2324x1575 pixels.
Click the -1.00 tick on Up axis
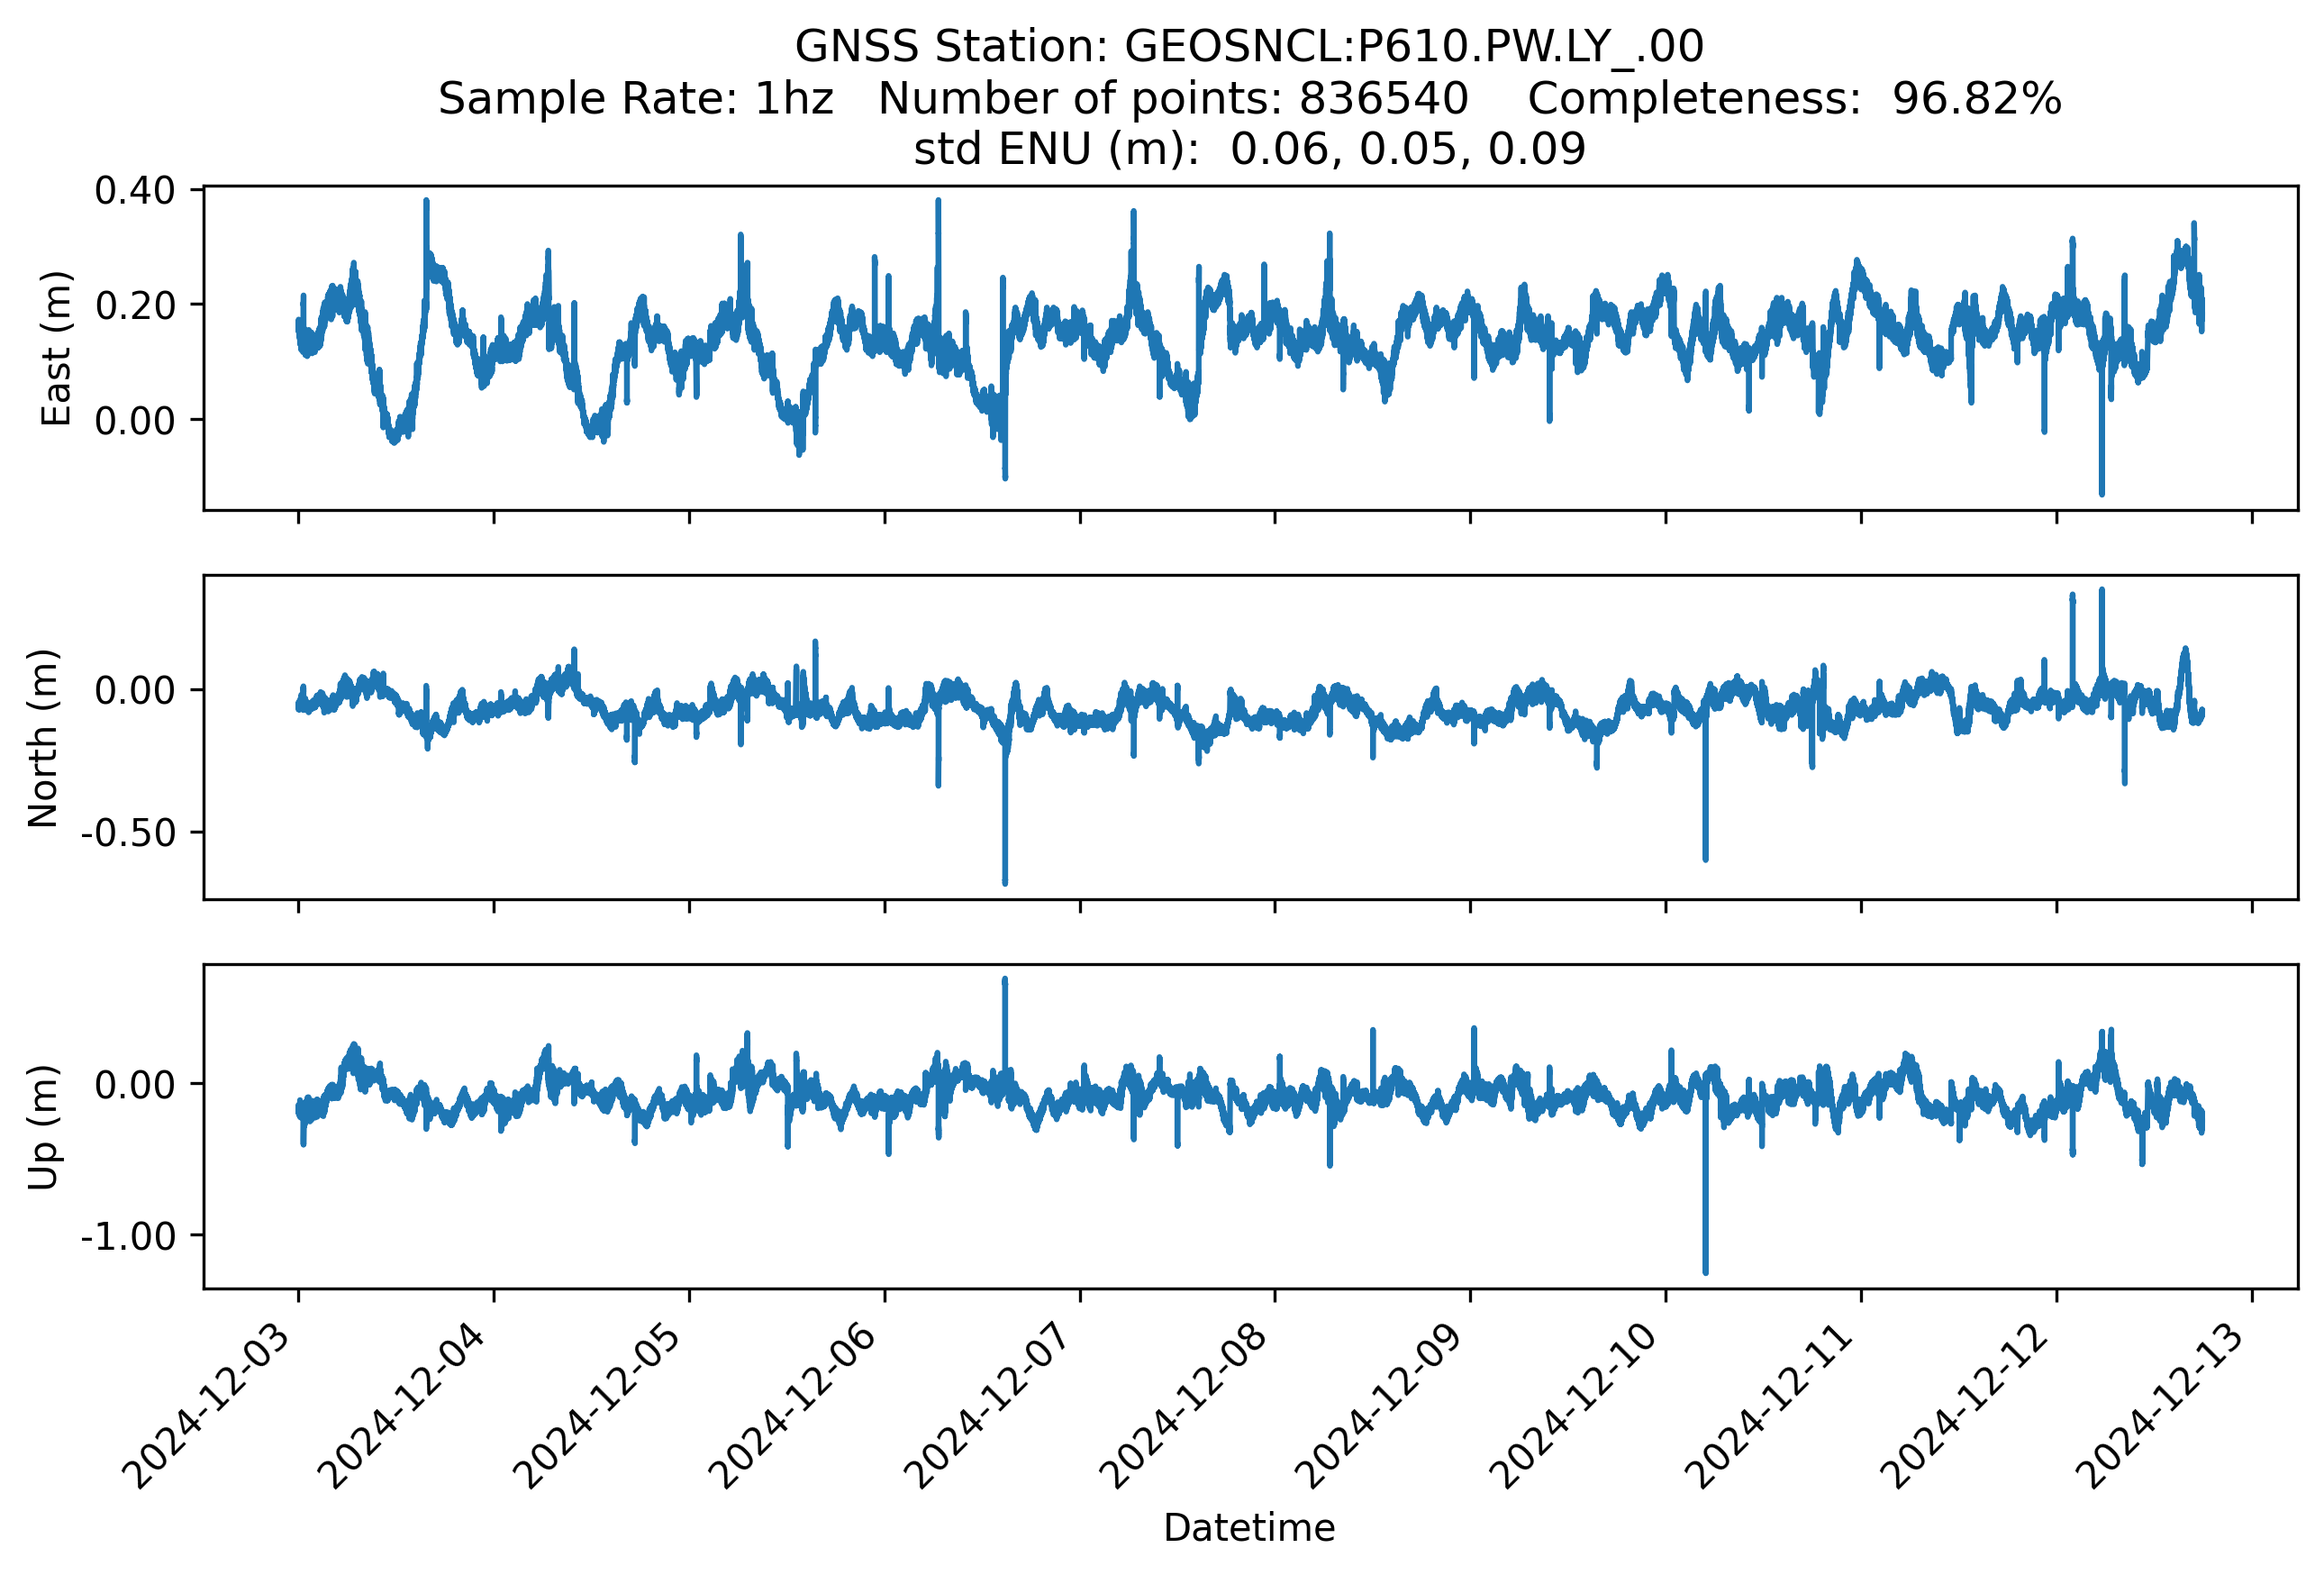coord(128,1236)
